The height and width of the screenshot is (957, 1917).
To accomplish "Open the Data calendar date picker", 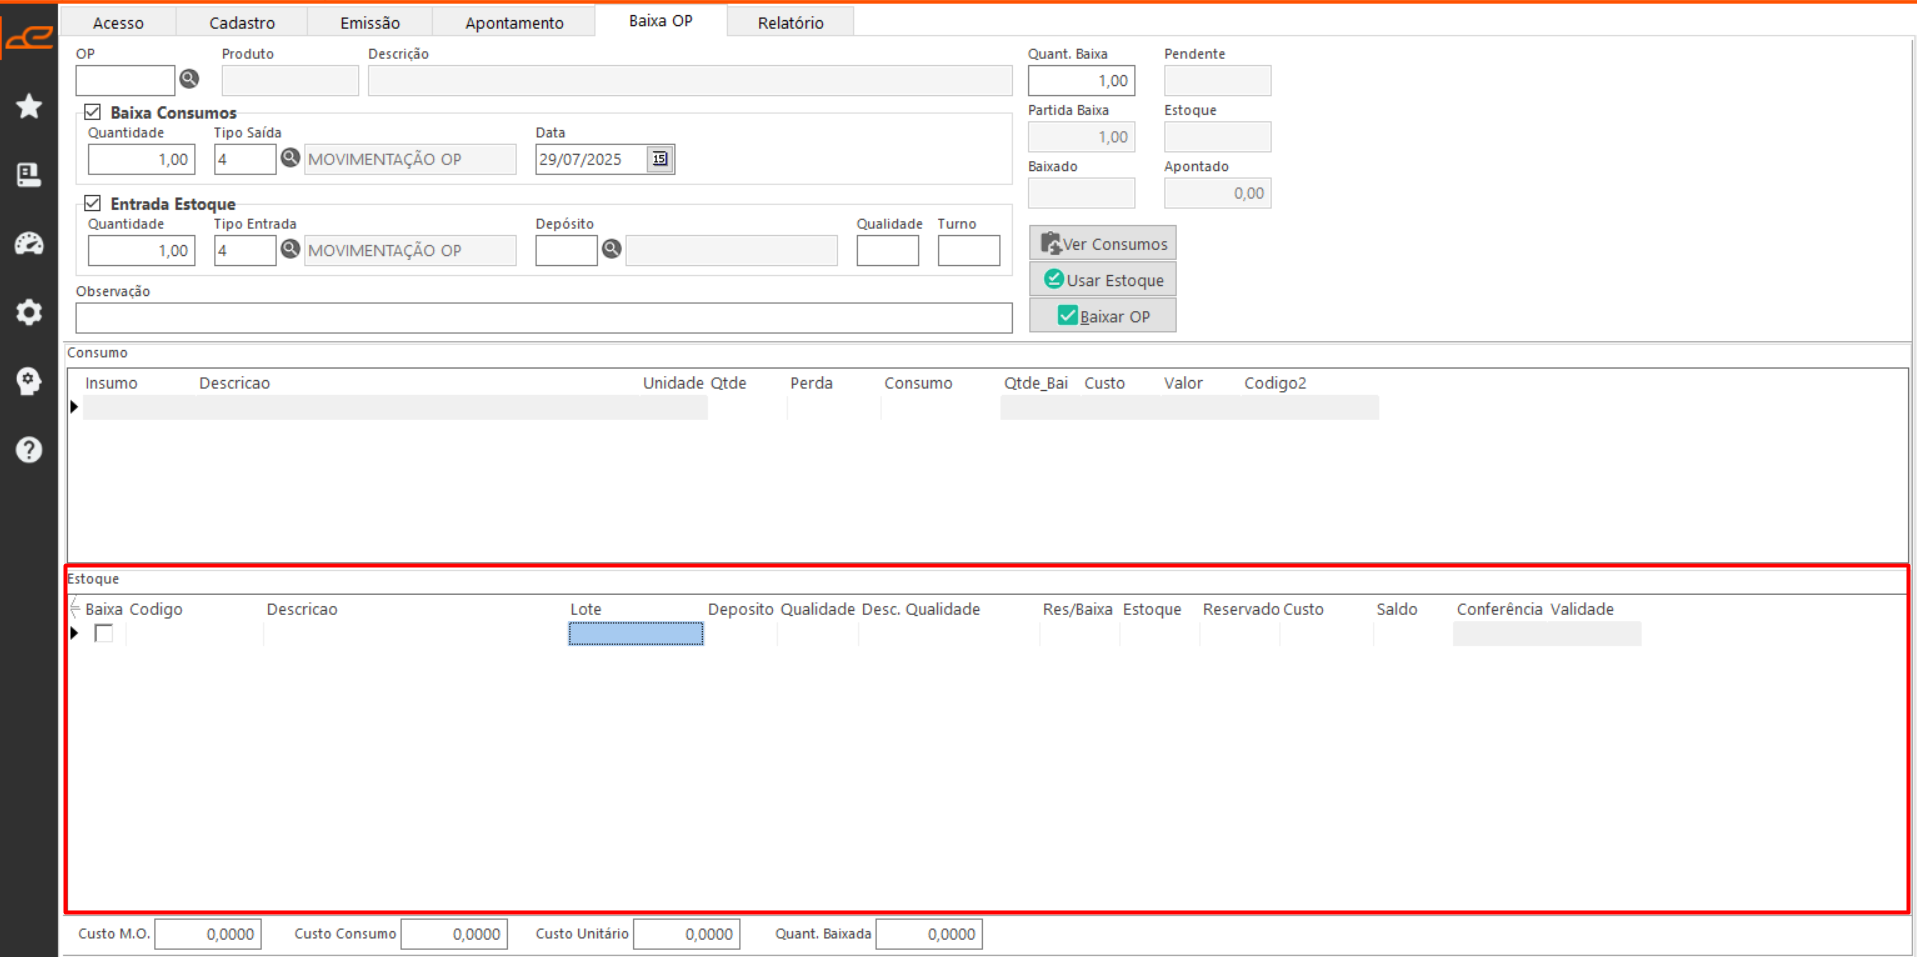I will pyautogui.click(x=660, y=159).
